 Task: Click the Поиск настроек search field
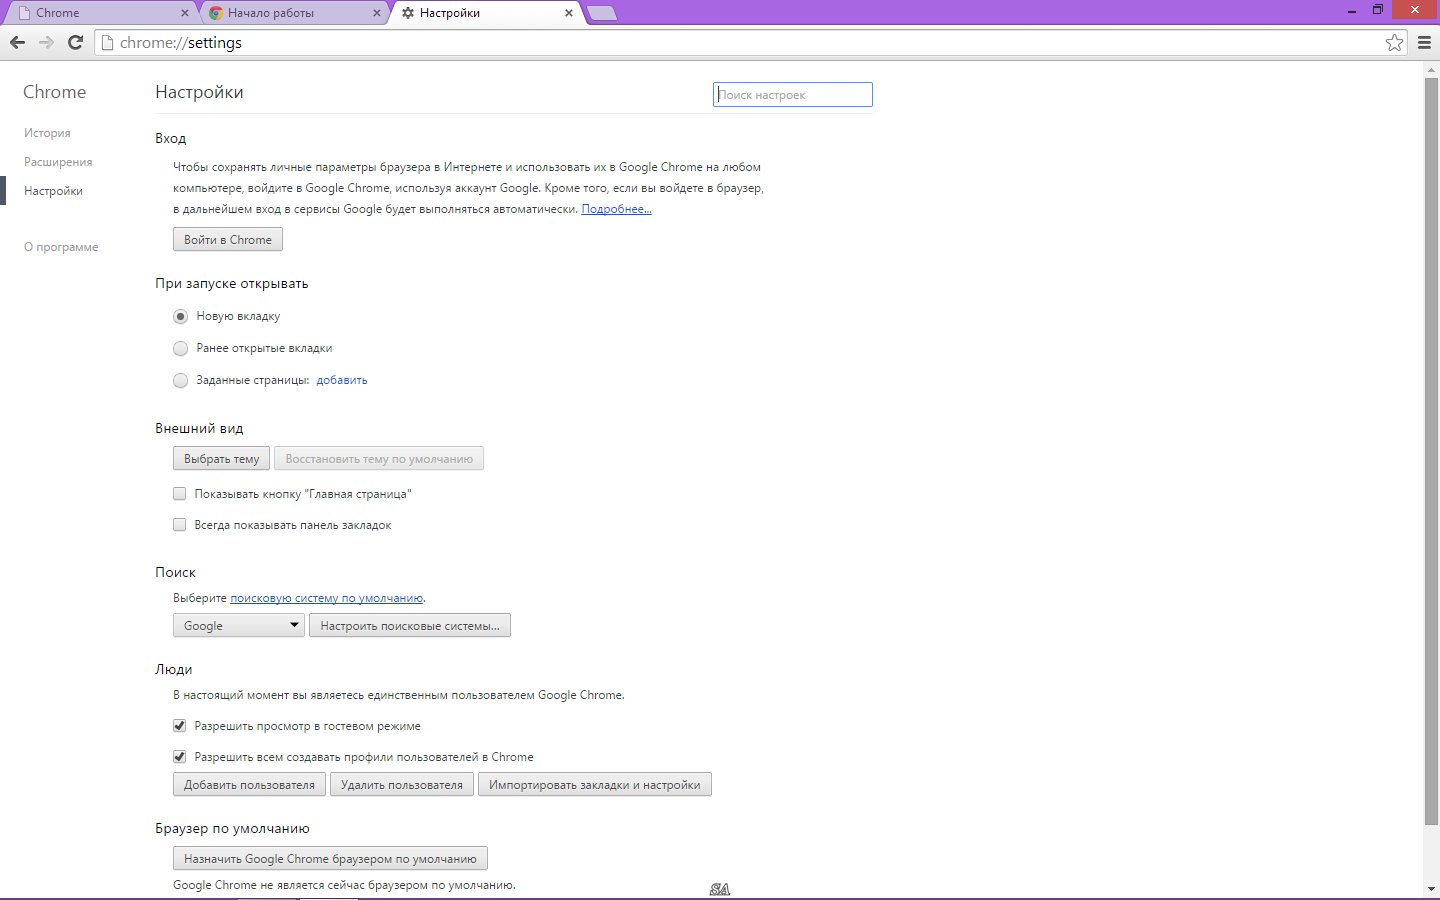[792, 95]
